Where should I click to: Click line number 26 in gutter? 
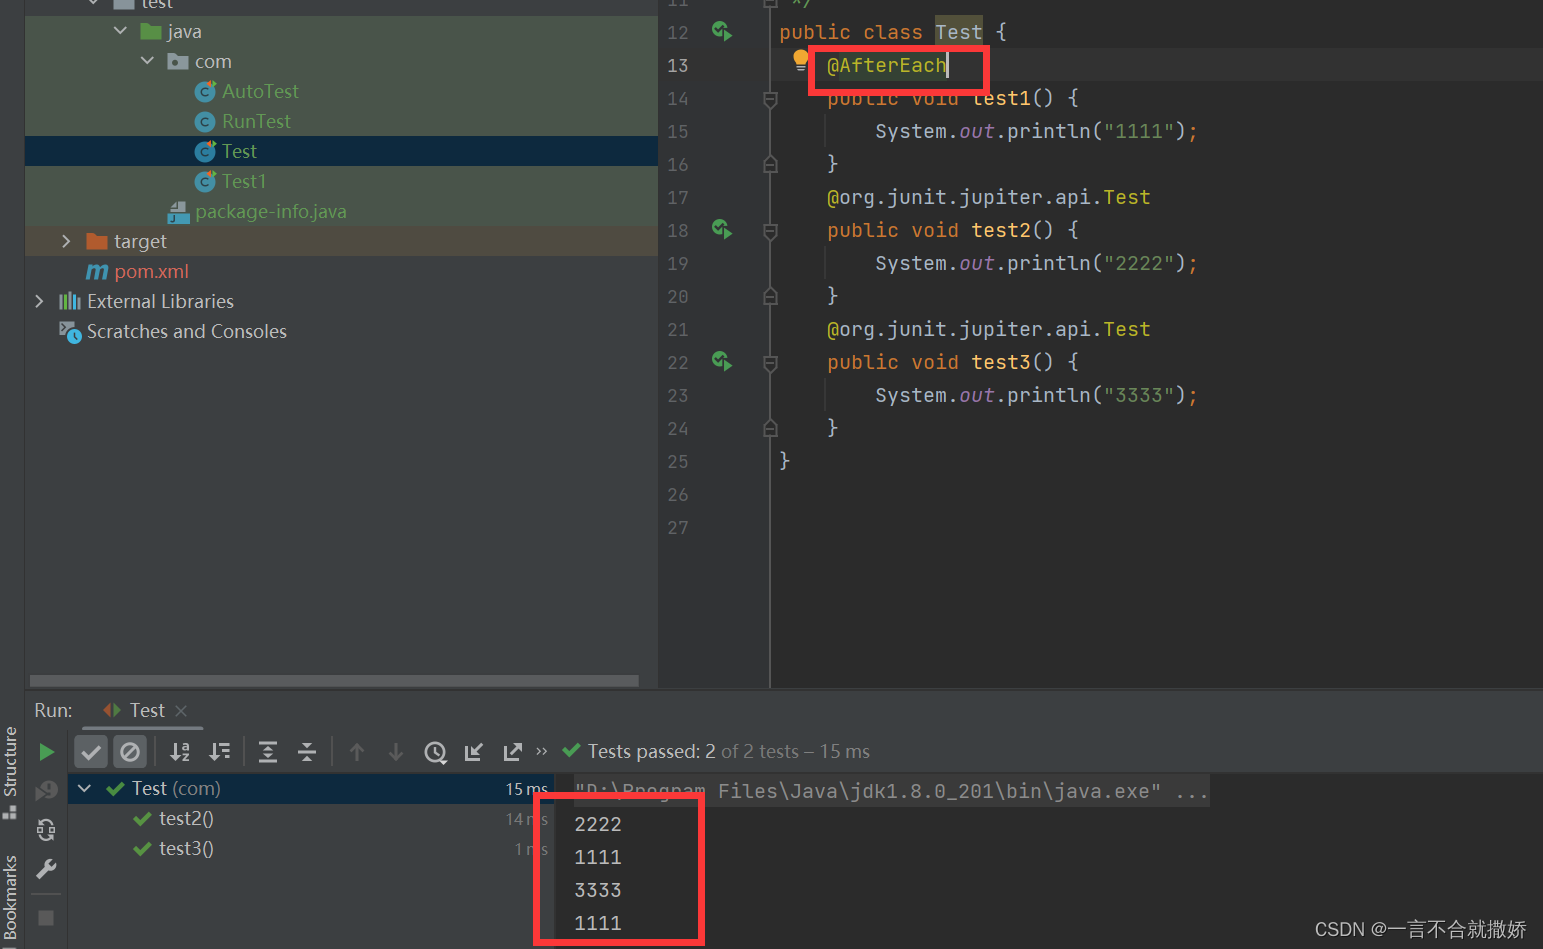point(678,494)
